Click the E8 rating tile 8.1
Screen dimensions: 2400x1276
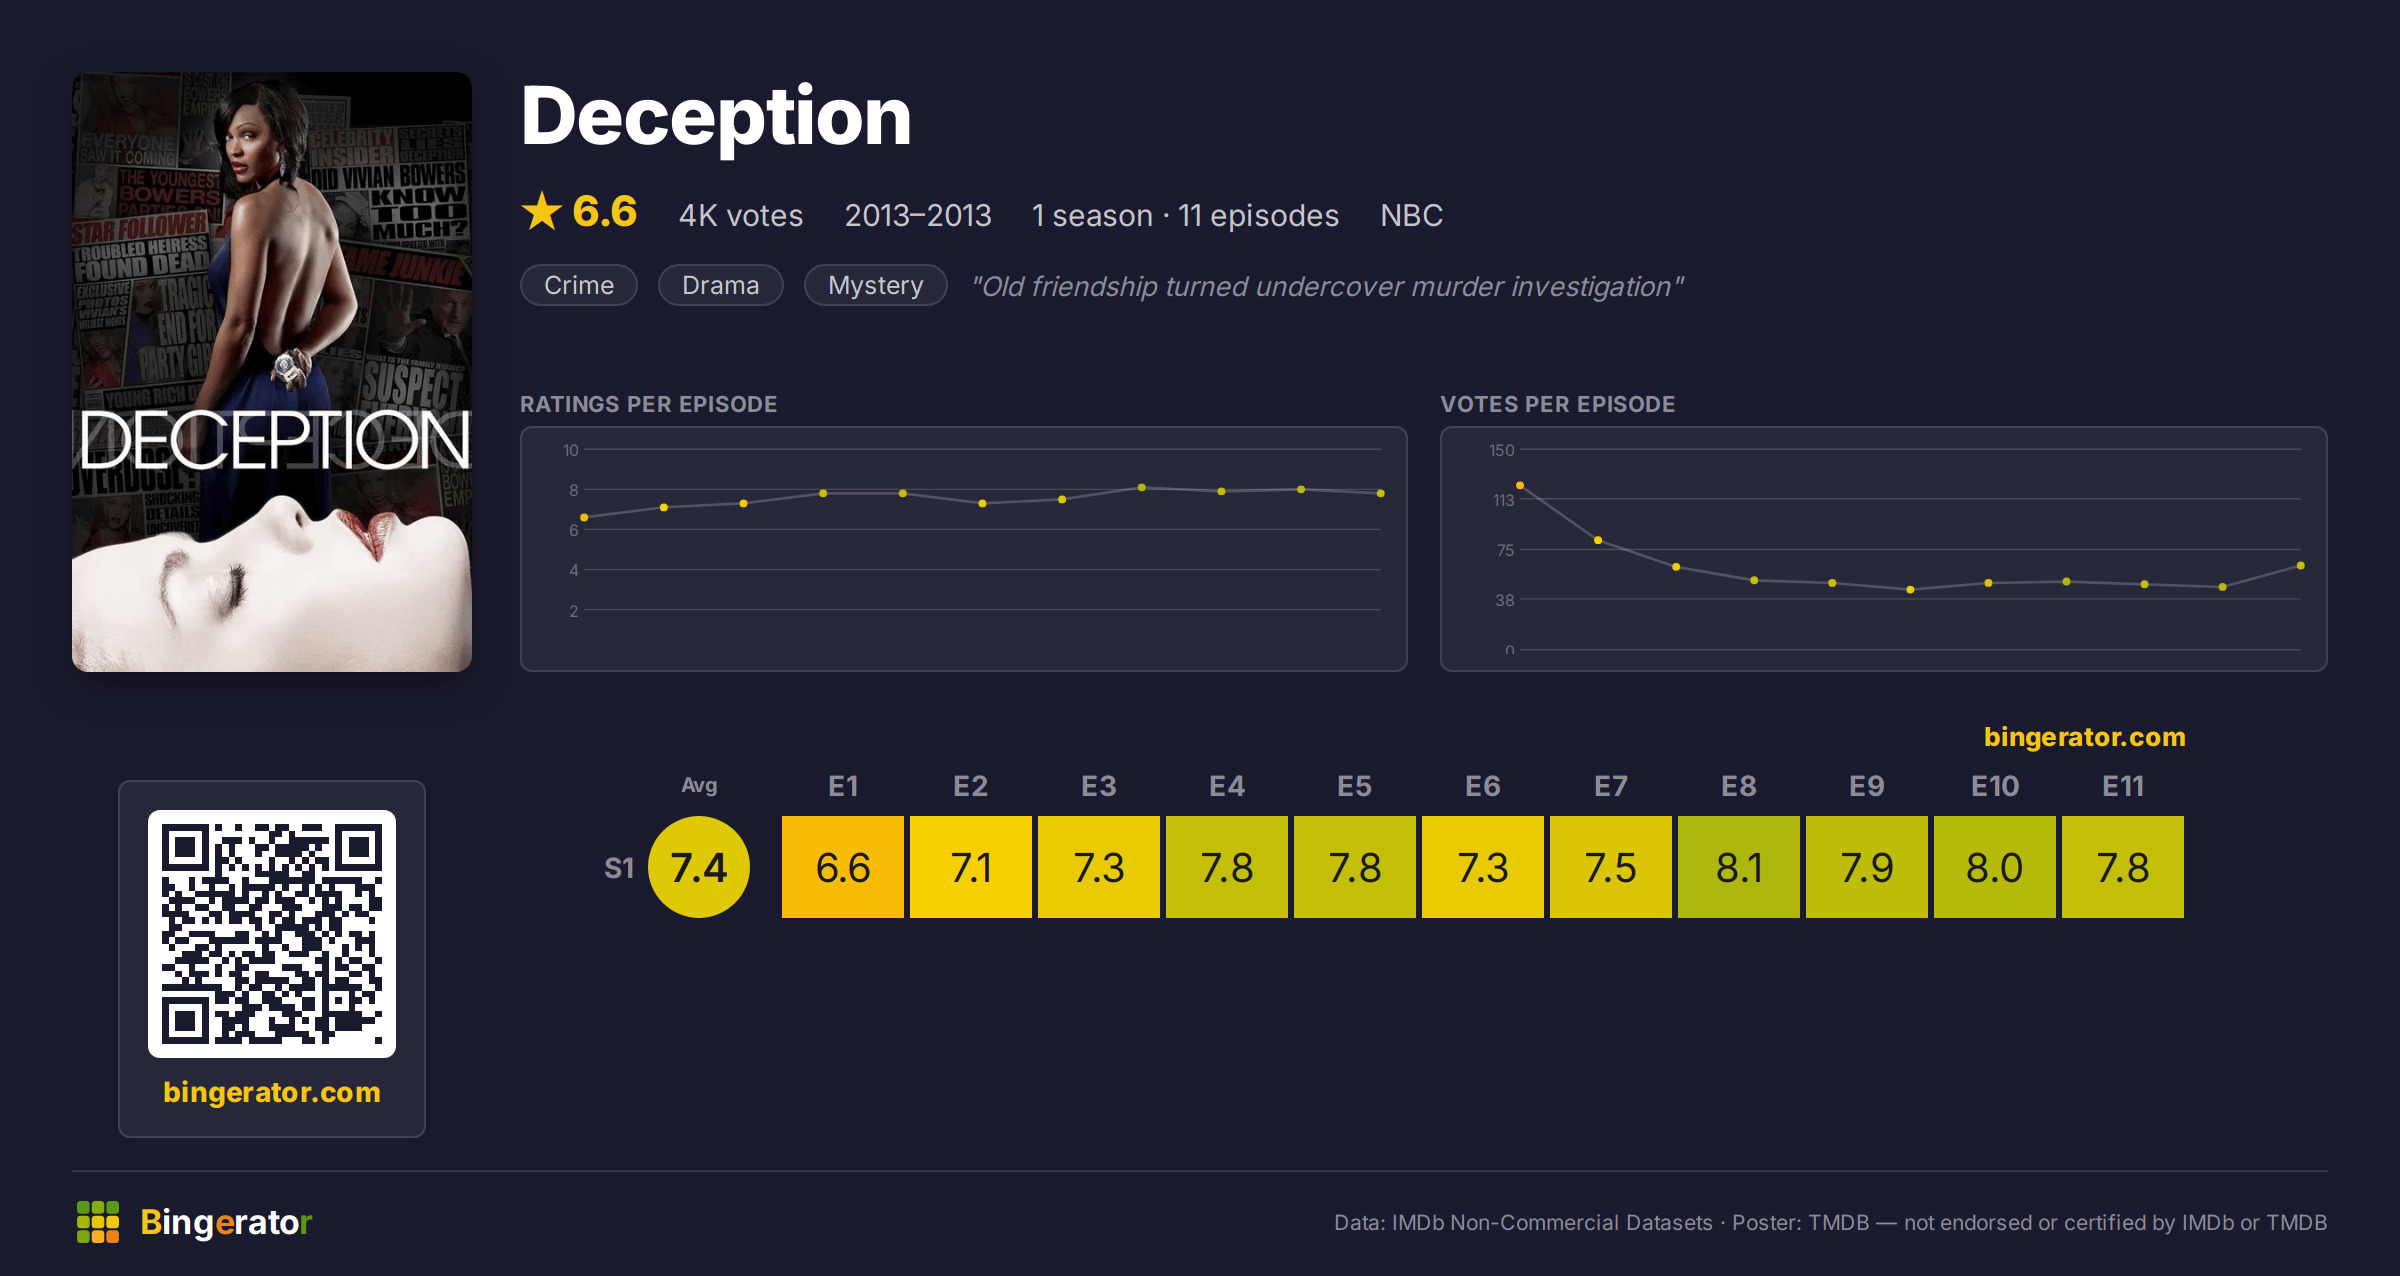point(1739,867)
